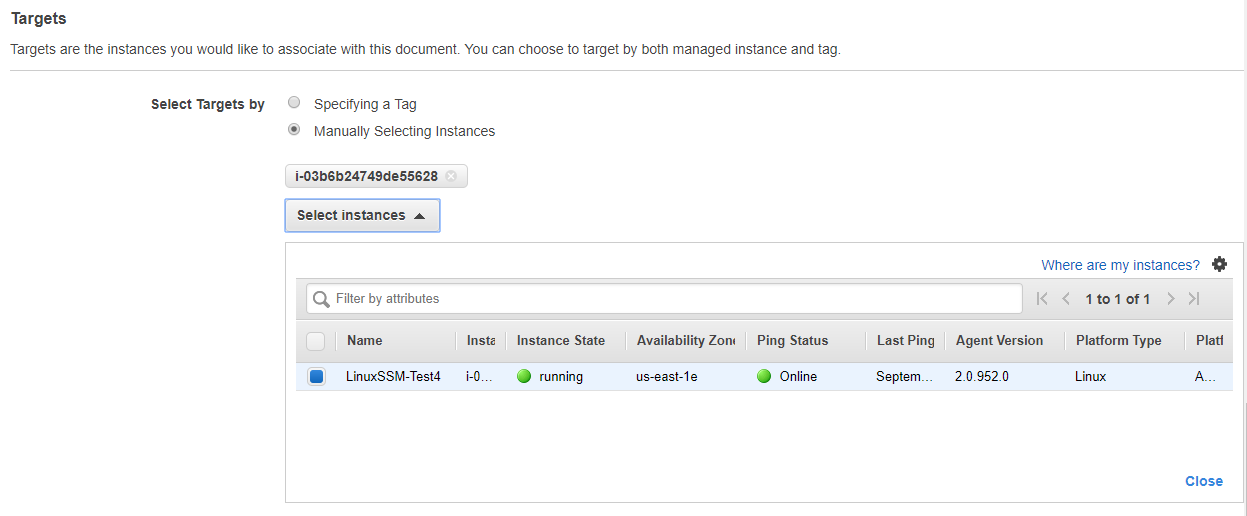Viewport: 1247px width, 516px height.
Task: Go to previous page of instances
Action: [1066, 299]
